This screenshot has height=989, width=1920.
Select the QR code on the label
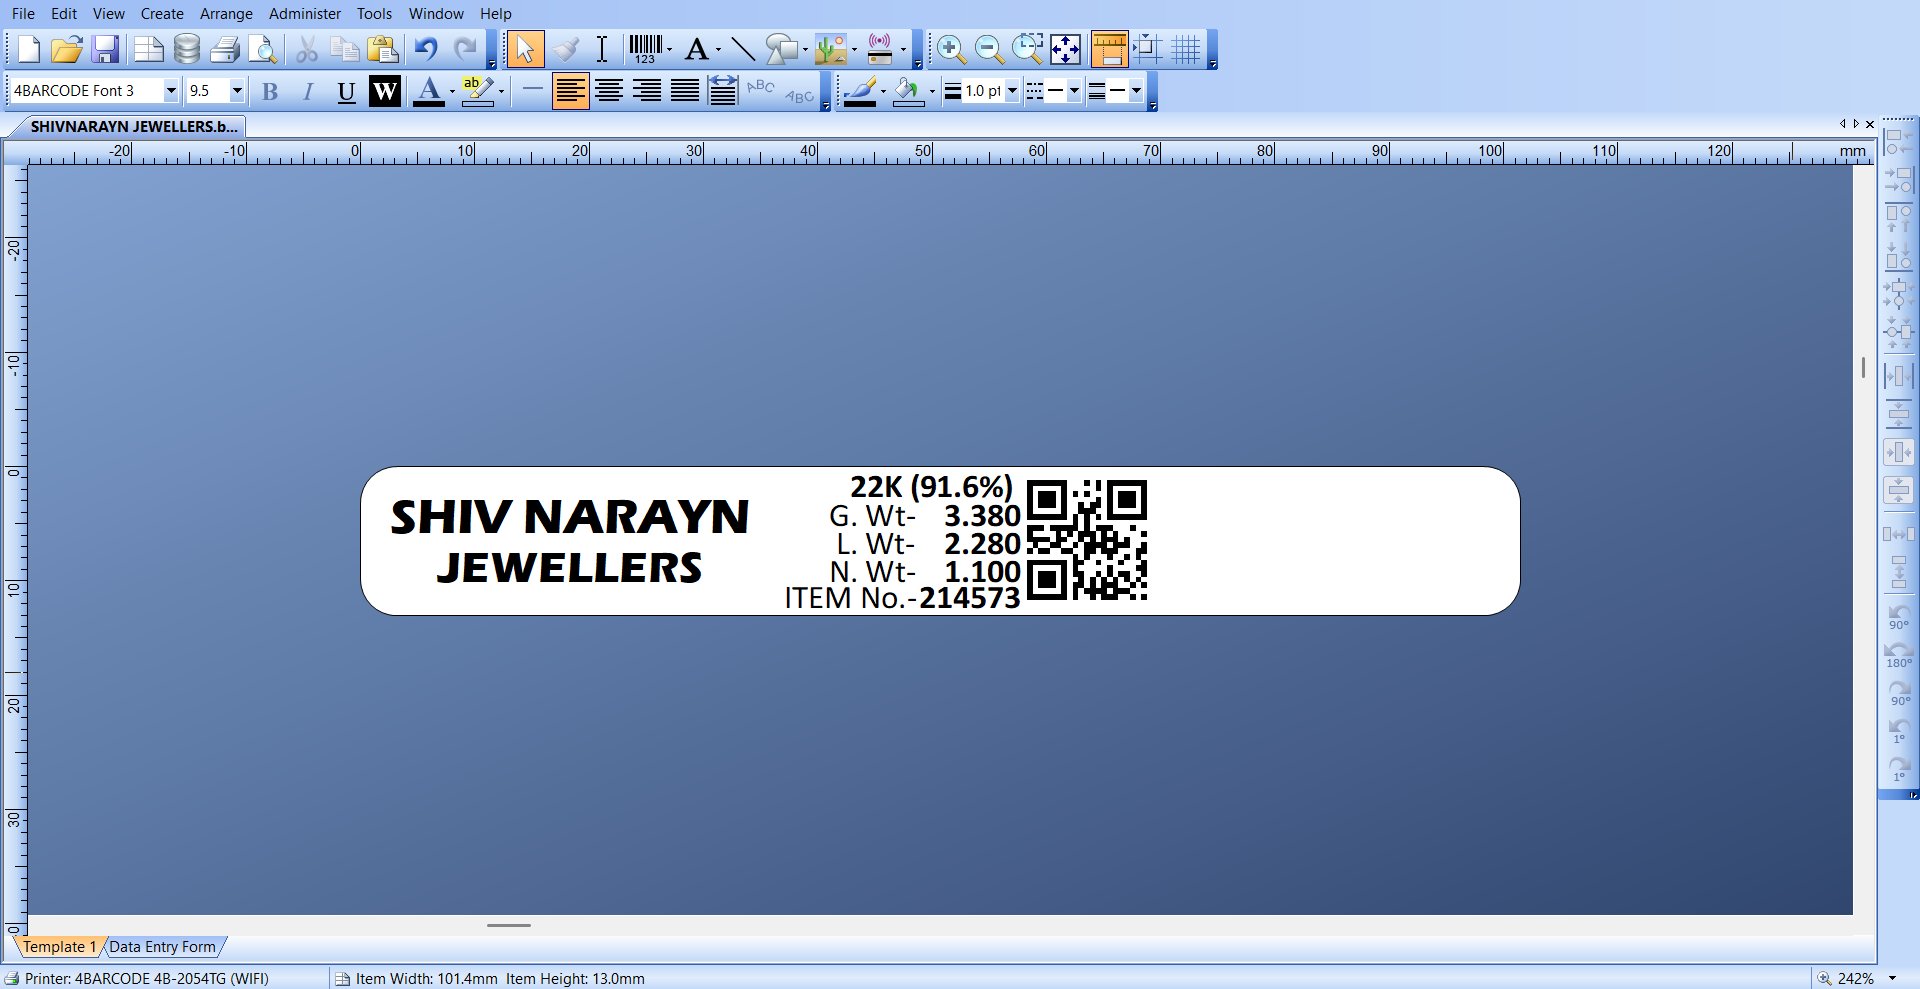(x=1087, y=540)
